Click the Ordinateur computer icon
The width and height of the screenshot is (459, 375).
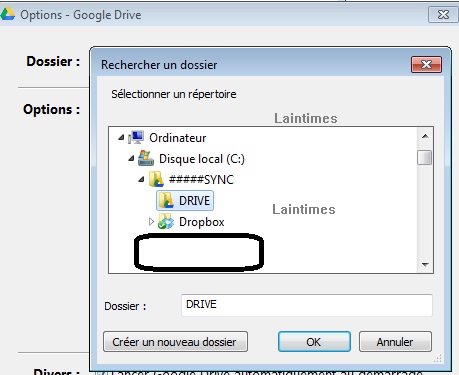pyautogui.click(x=136, y=137)
